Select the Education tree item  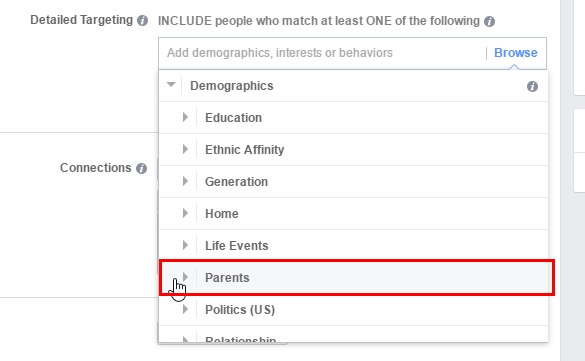click(353, 117)
